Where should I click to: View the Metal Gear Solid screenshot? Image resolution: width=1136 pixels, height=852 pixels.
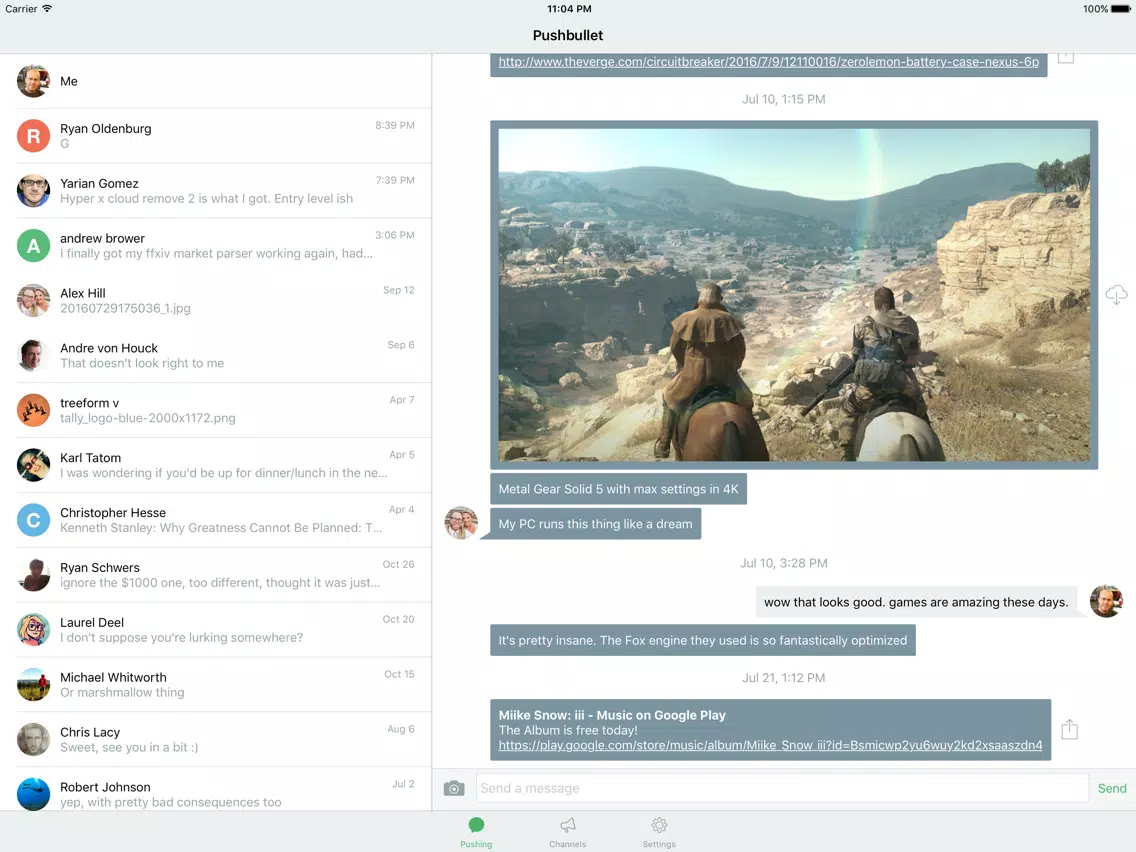(x=794, y=295)
